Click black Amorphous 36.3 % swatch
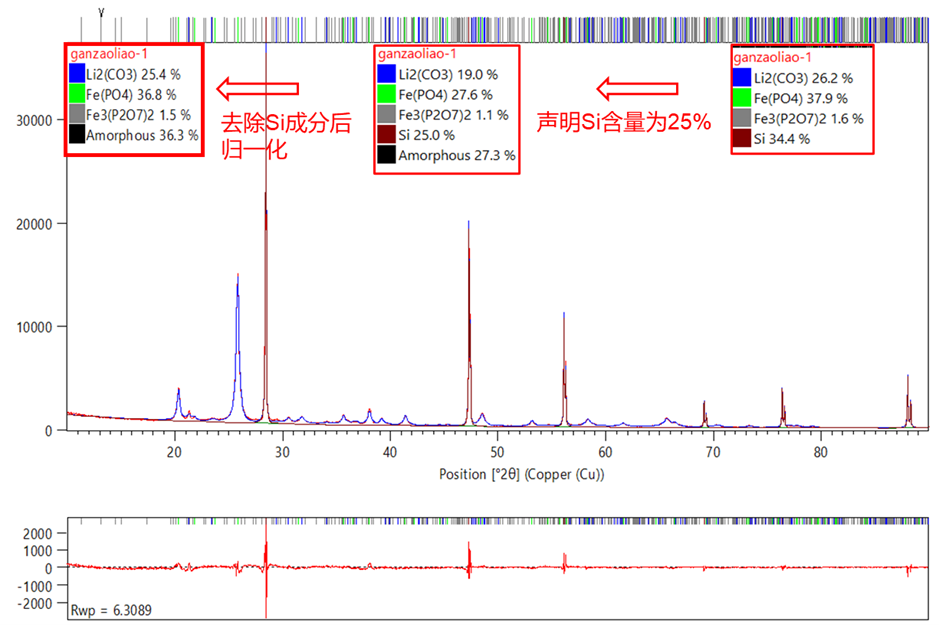Screen dimensions: 939x625 [x=76, y=135]
